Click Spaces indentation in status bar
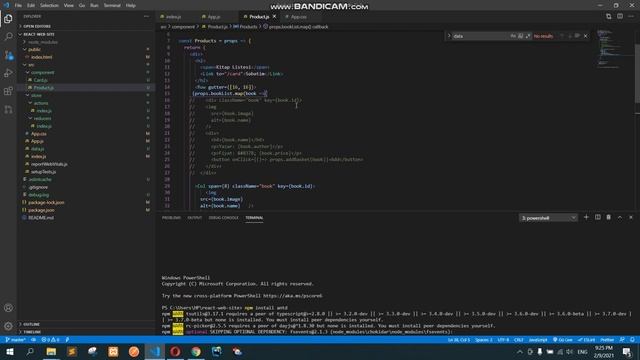640x360 pixels. coord(484,340)
